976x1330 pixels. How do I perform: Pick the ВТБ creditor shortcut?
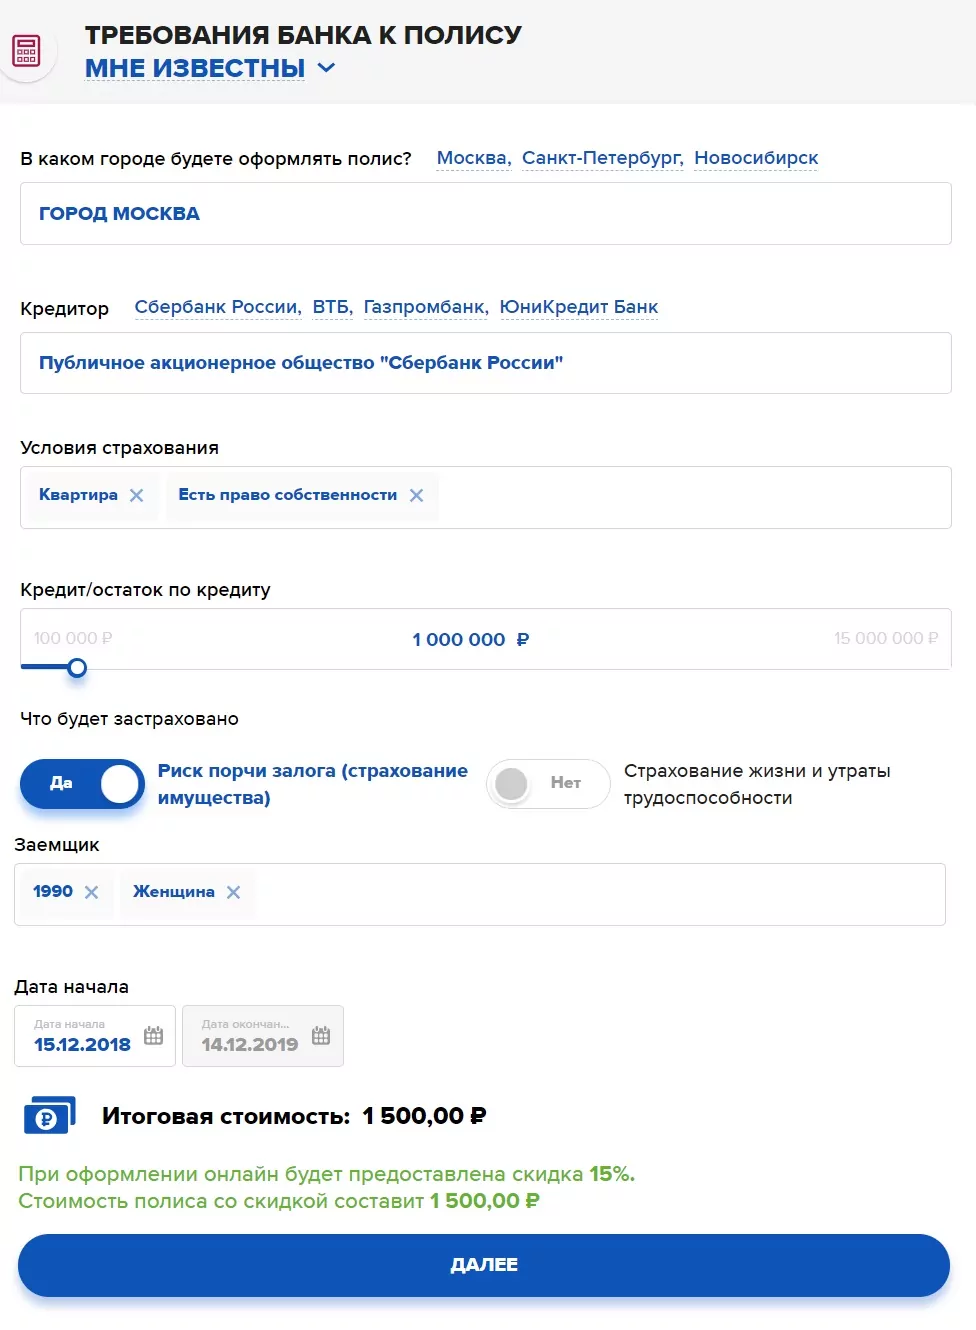(x=331, y=307)
